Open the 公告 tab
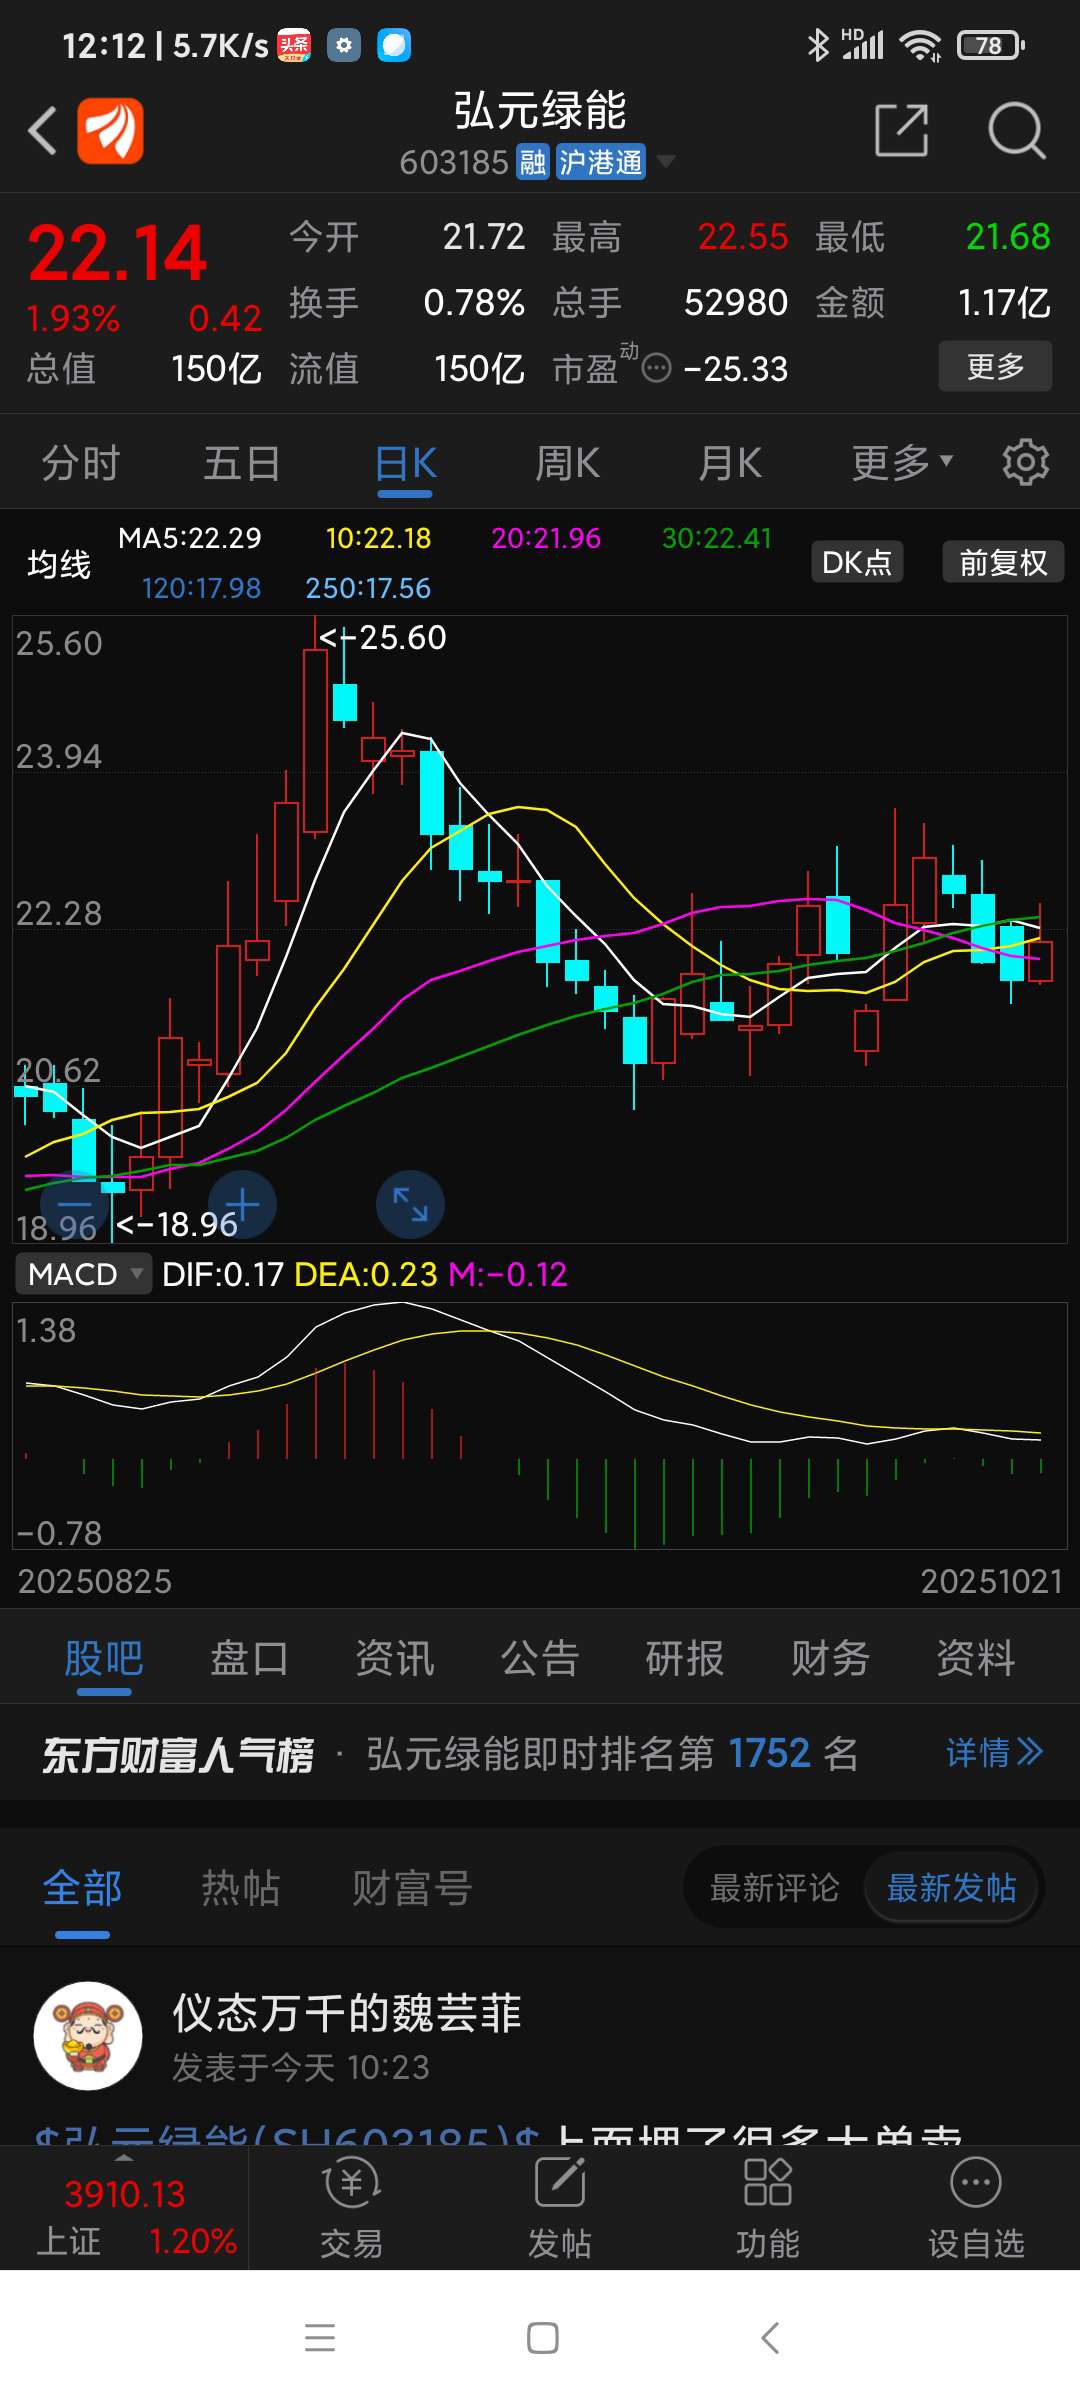Screen dimensions: 1080x2400 click(540, 1657)
